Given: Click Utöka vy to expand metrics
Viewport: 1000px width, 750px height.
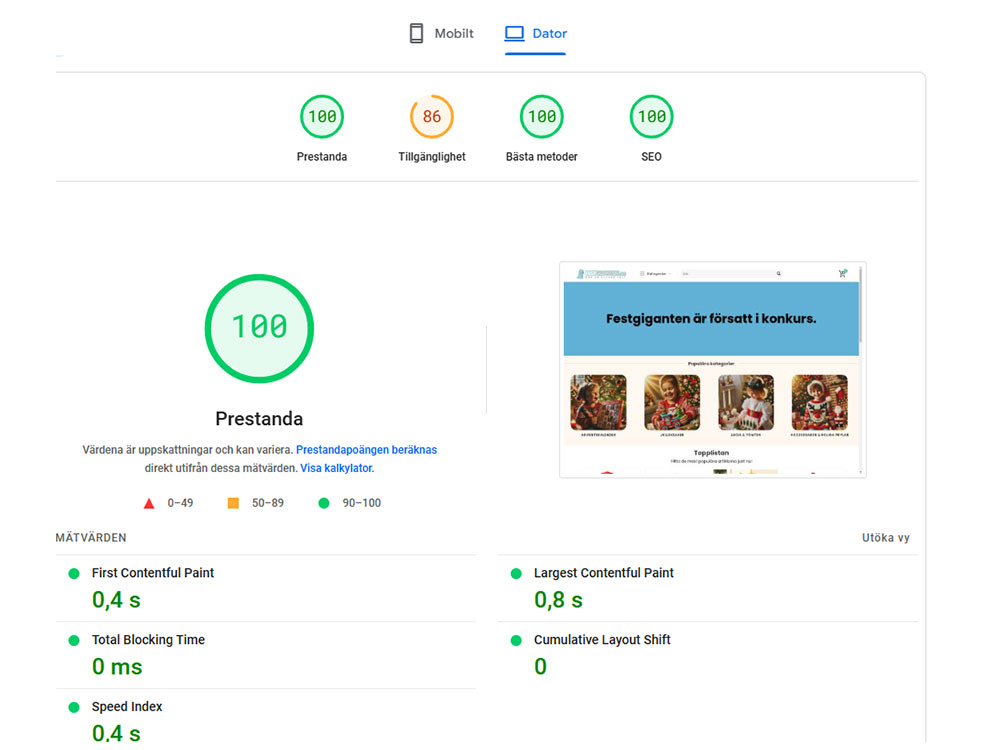Looking at the screenshot, I should [886, 538].
